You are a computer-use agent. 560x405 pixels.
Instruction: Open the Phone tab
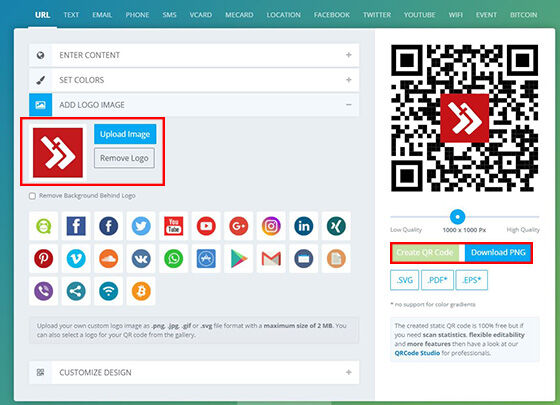point(137,15)
